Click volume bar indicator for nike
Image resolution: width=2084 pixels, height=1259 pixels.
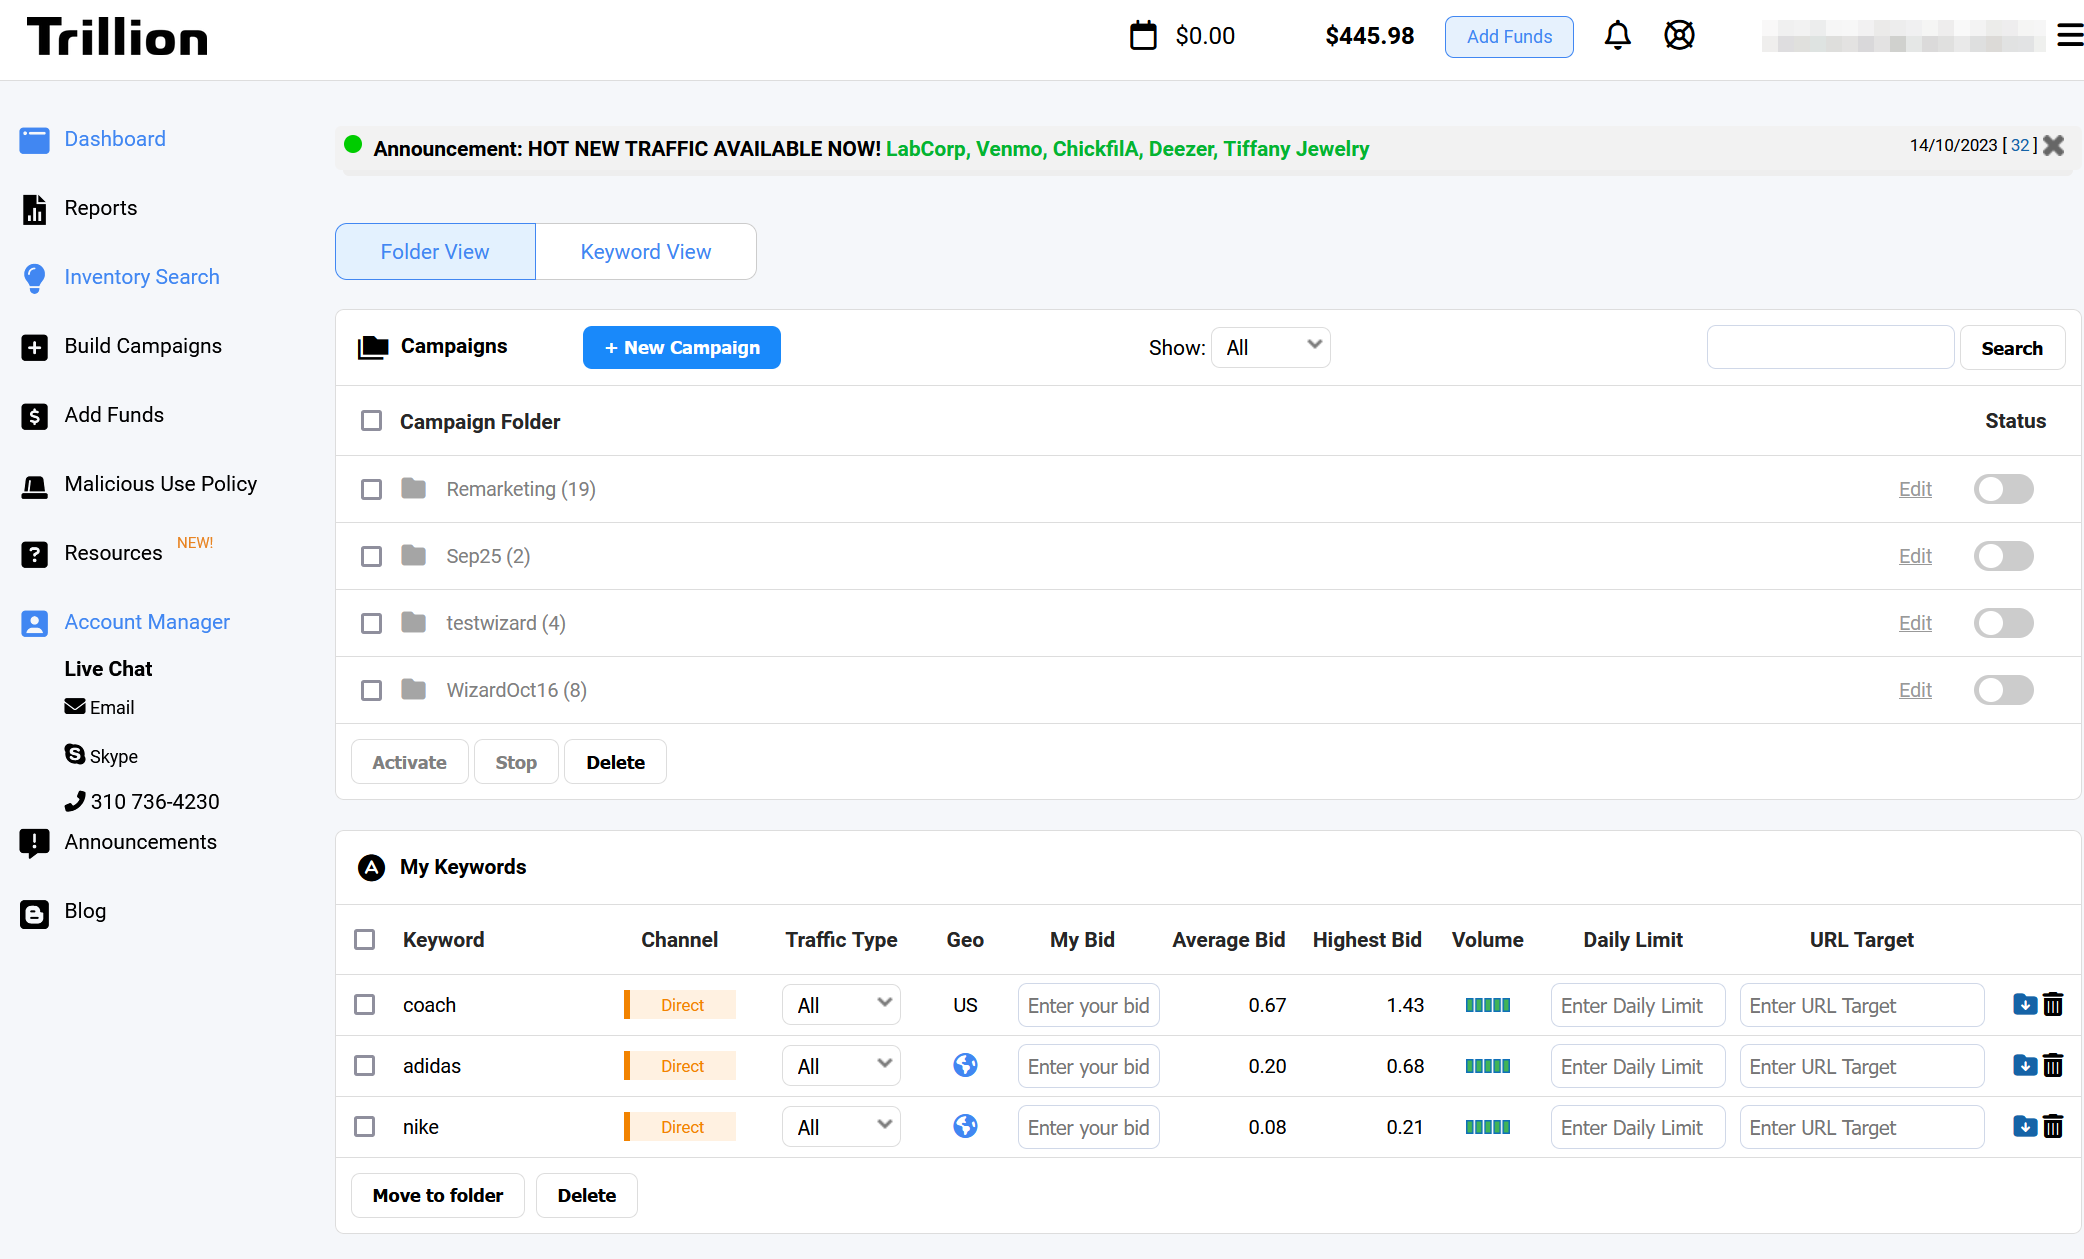[x=1487, y=1127]
